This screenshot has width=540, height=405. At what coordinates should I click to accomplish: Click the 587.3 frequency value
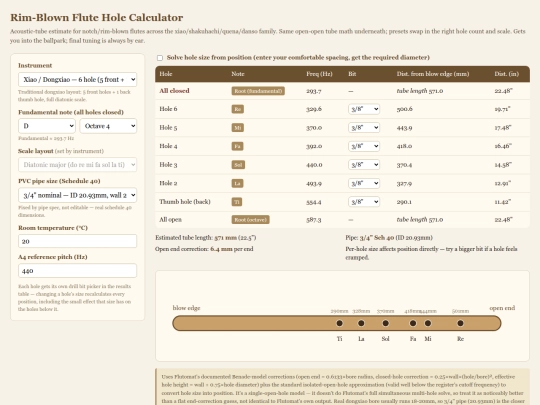coord(314,220)
